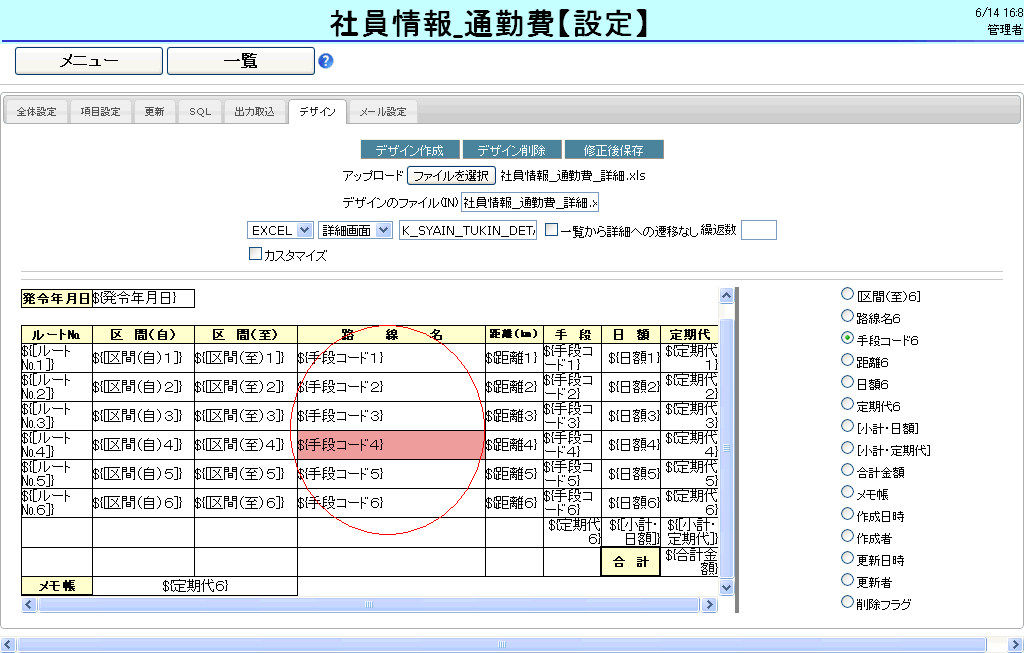Select the 路線名6 radio button

848,317
